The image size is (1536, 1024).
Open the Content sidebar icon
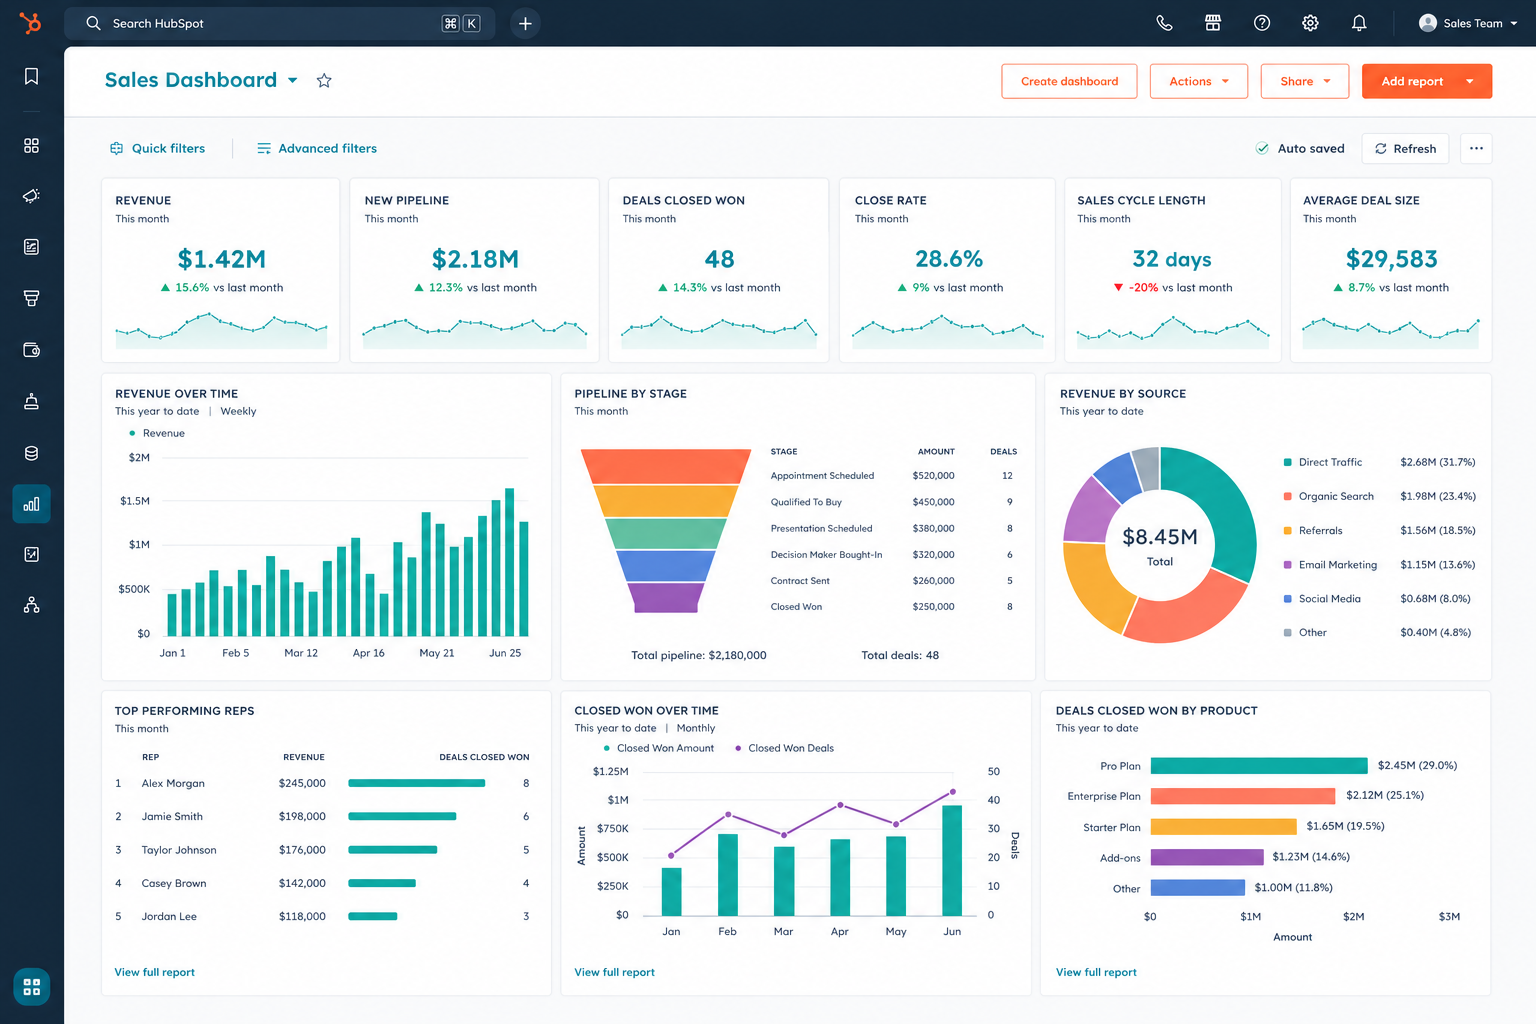click(x=31, y=247)
